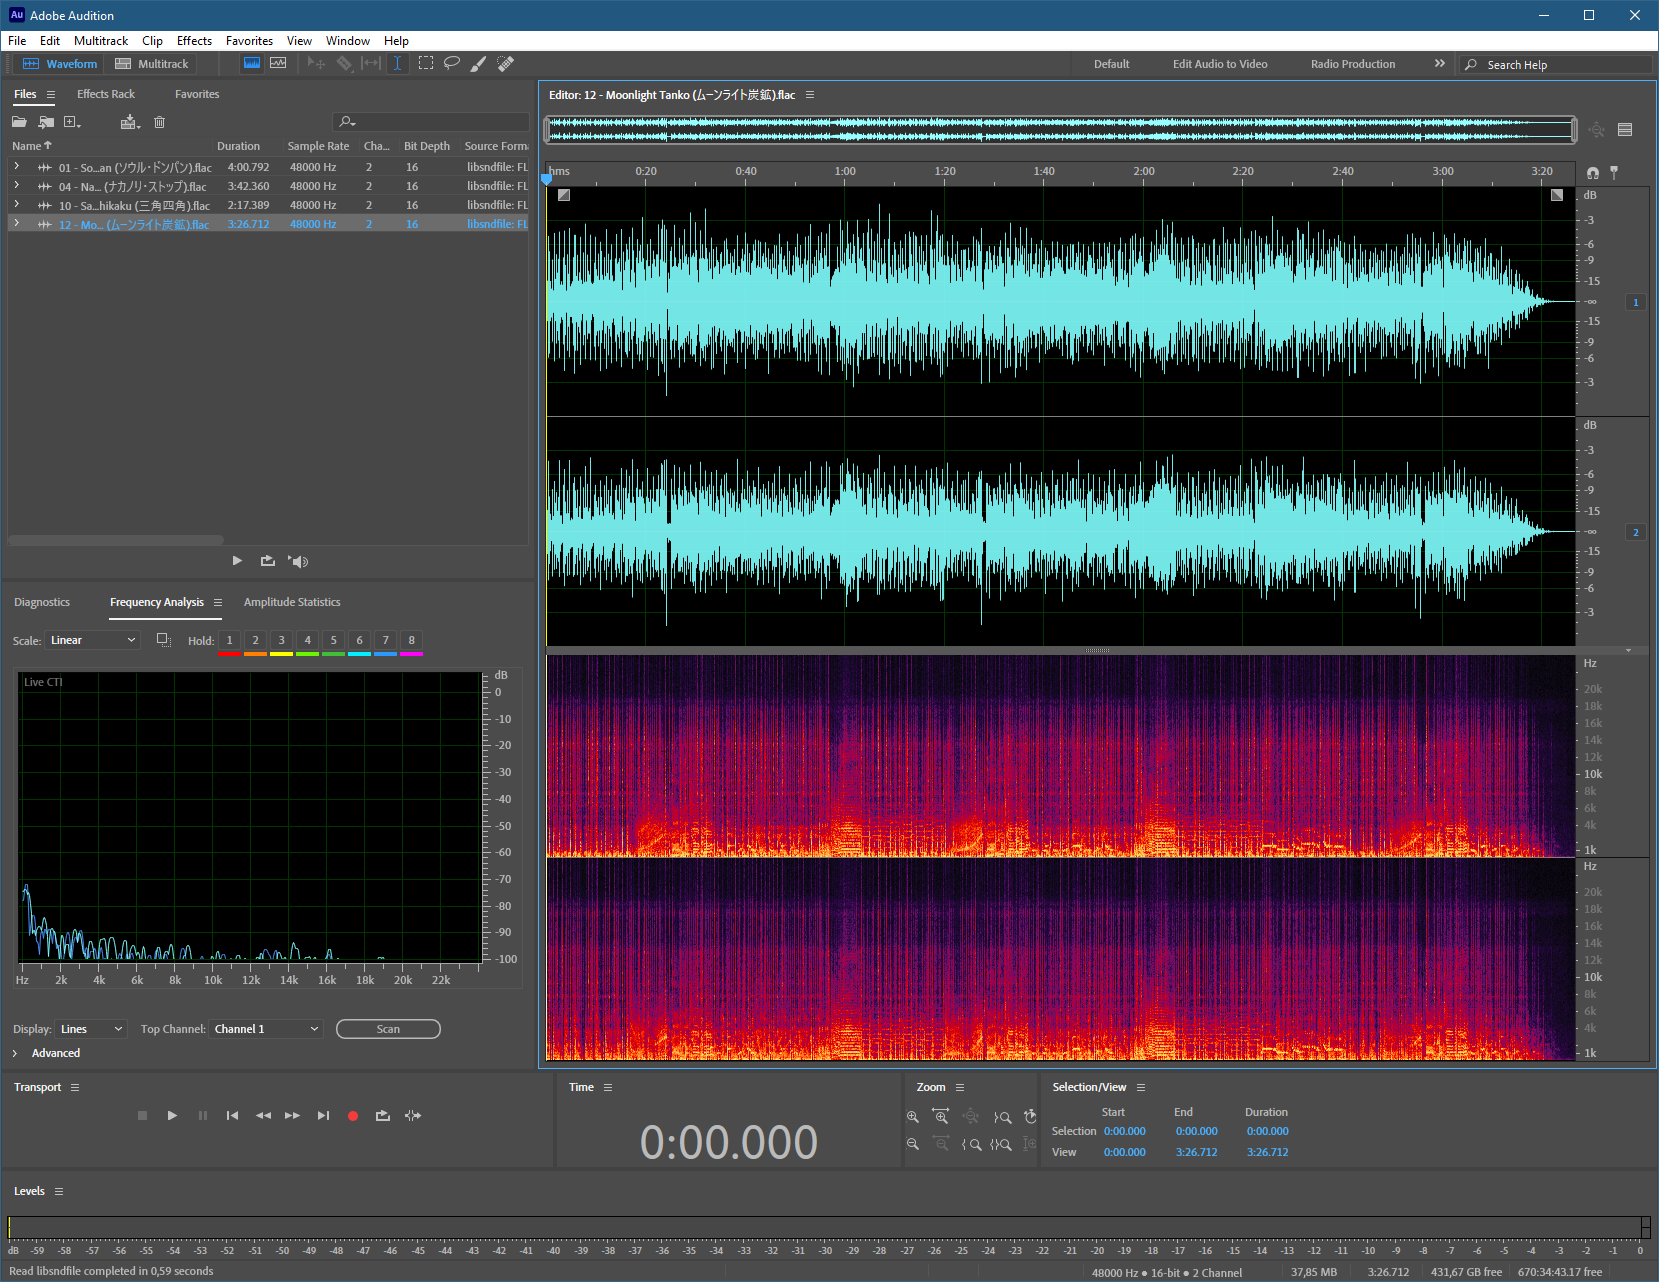Screen dimensions: 1659x1282
Task: Select the Marquee Selection tool
Action: (x=426, y=63)
